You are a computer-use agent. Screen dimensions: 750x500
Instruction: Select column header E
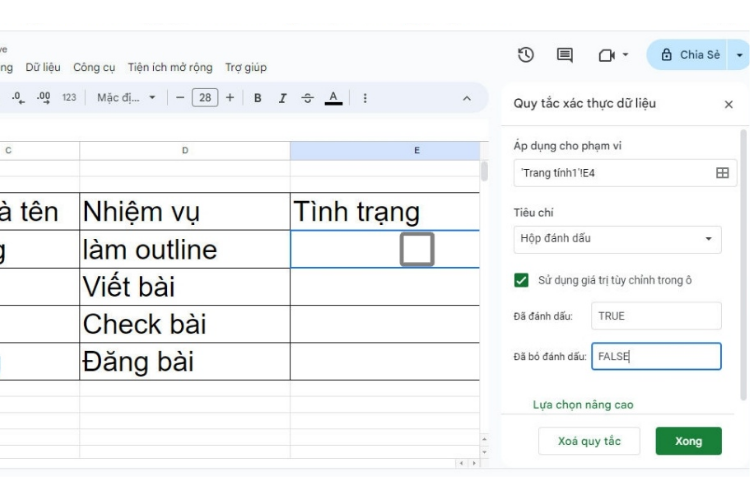tap(385, 150)
